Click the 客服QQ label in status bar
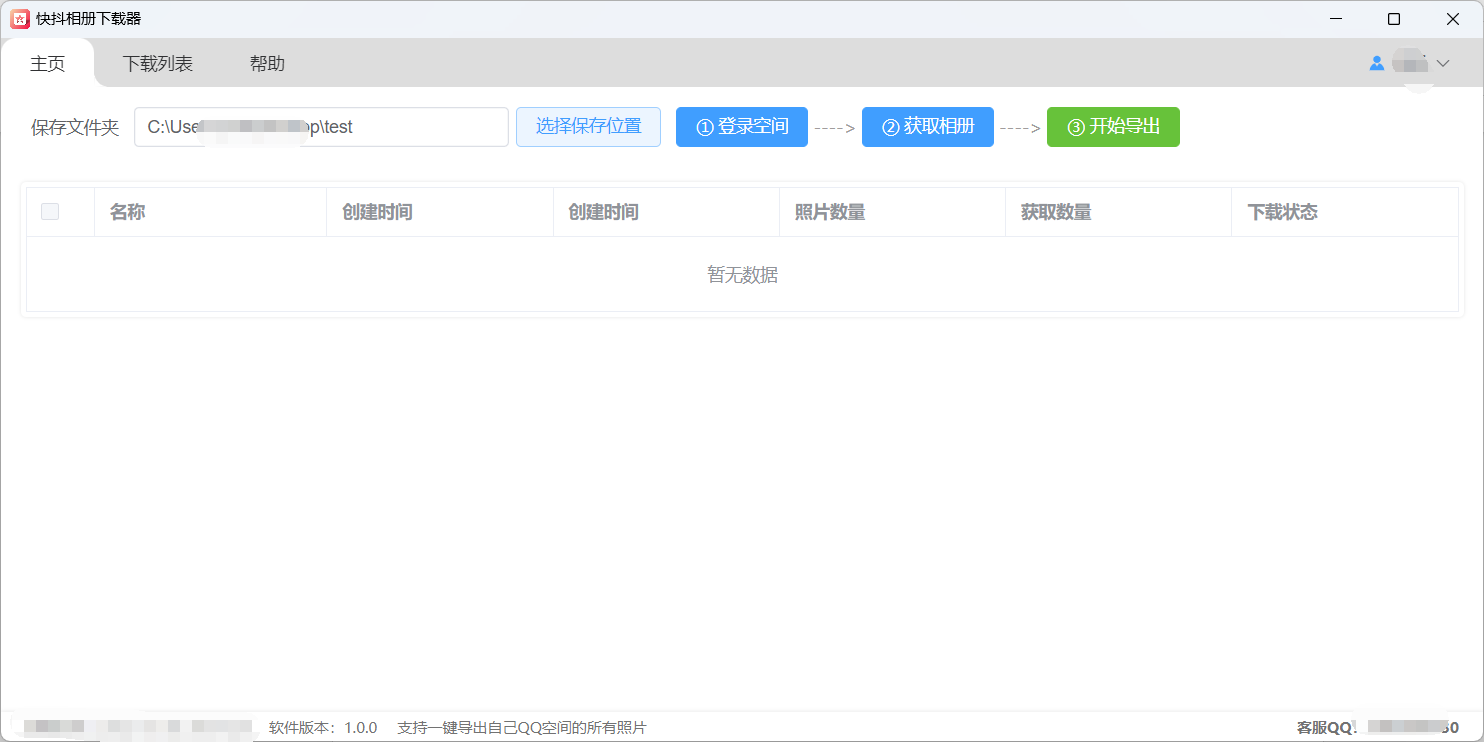Screen dimensions: 1484x742 click(1325, 728)
